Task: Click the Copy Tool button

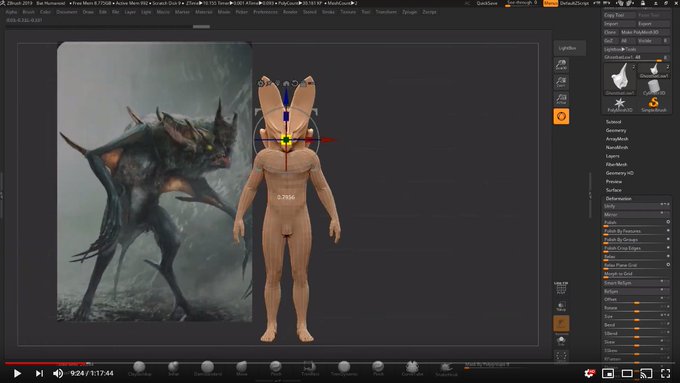Action: pos(619,15)
